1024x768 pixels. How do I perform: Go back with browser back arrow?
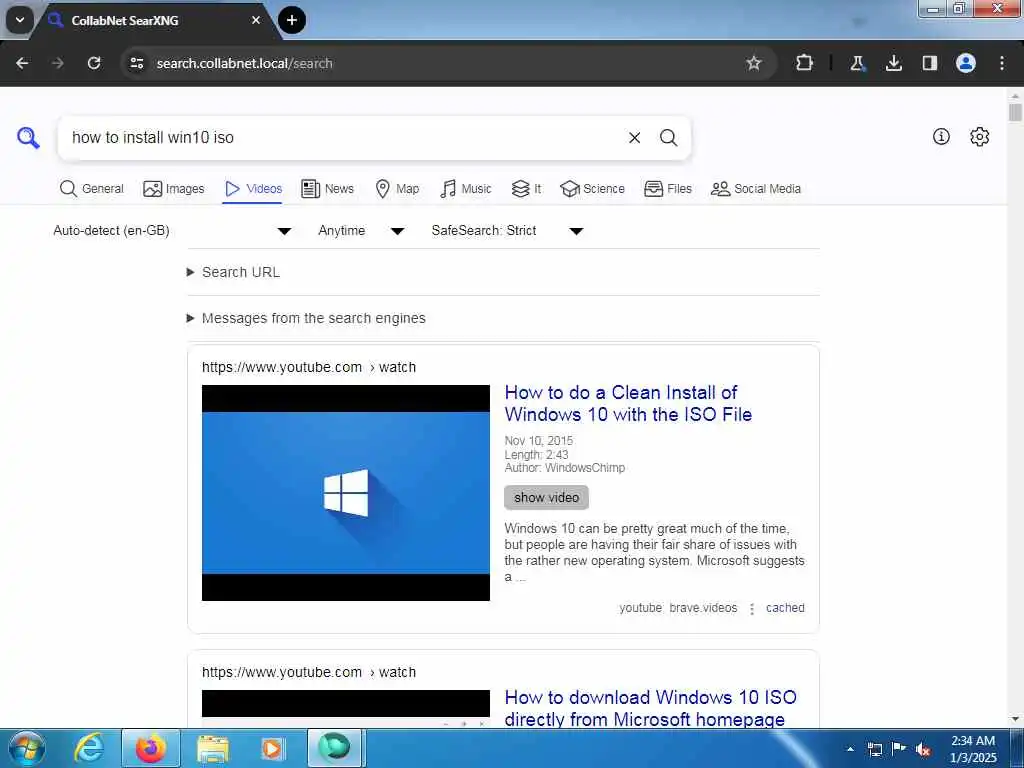point(22,63)
